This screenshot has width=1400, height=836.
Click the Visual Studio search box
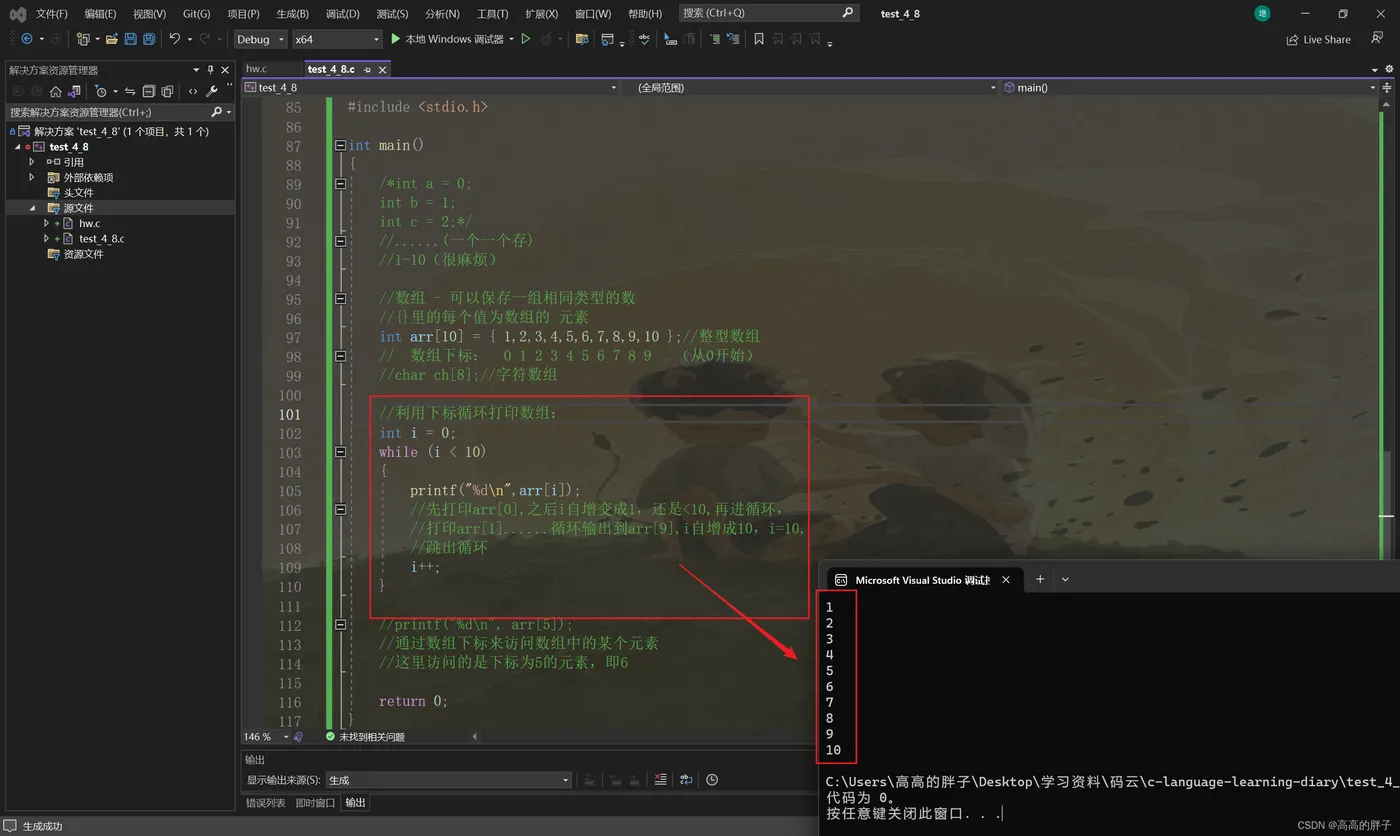(x=769, y=13)
